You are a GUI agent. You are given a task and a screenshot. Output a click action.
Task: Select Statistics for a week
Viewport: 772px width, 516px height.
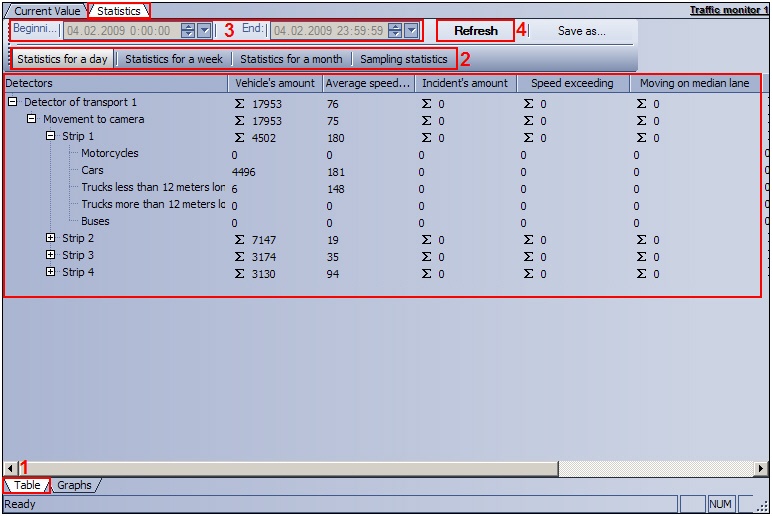point(173,59)
